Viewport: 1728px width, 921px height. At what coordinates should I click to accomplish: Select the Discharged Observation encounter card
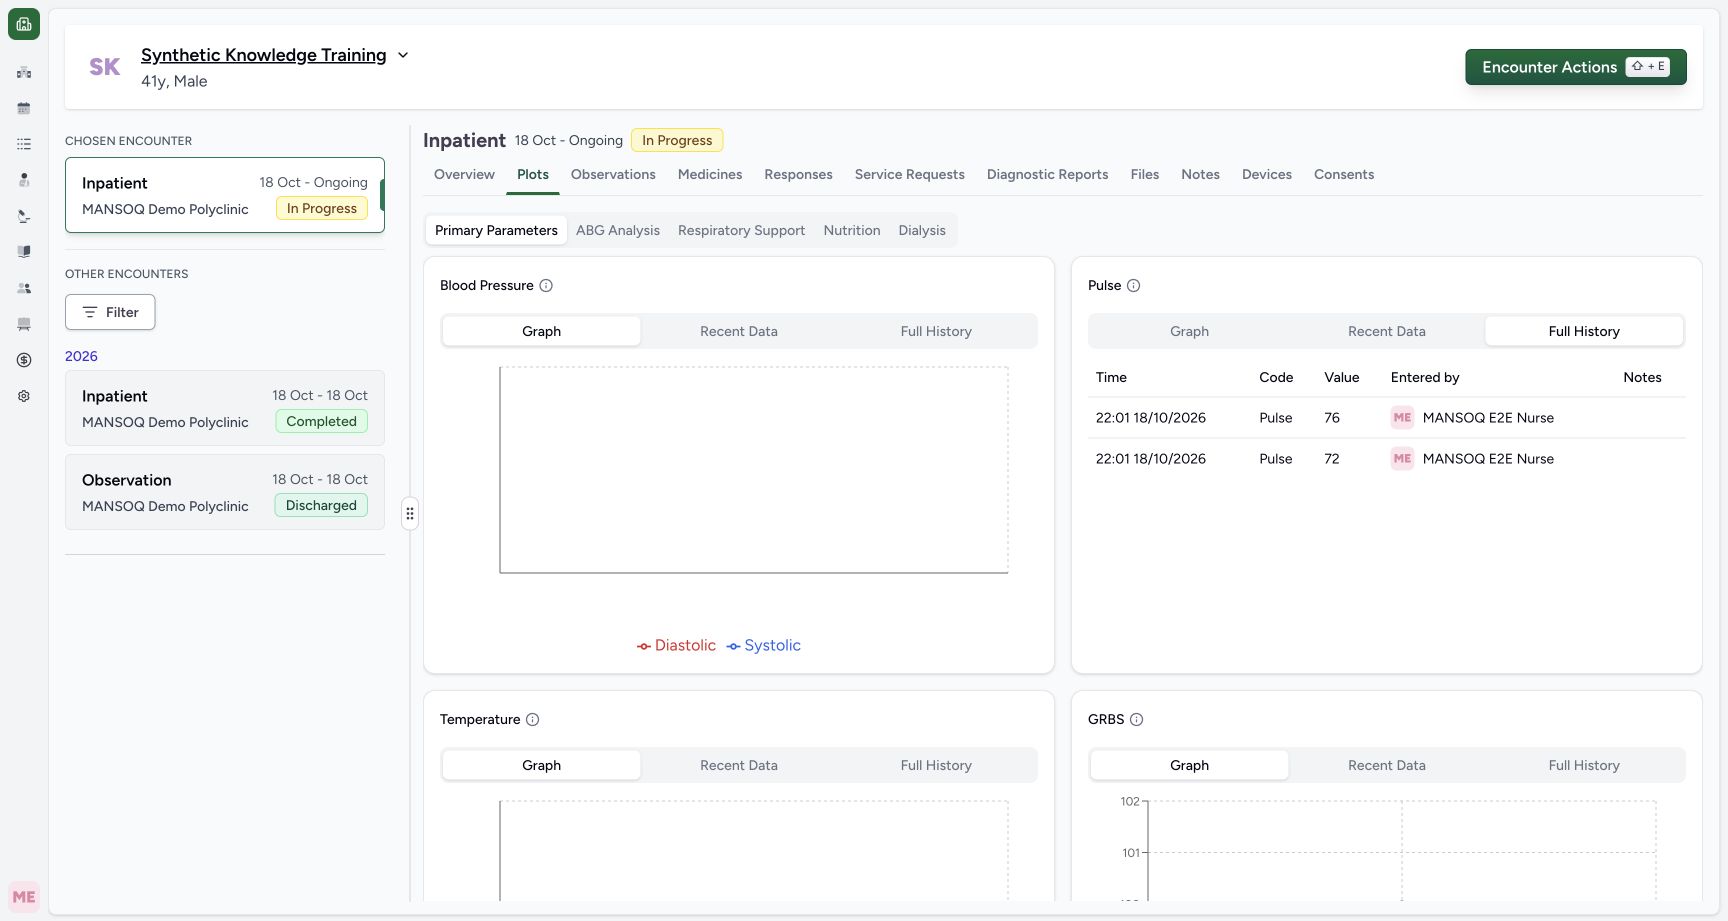point(225,492)
